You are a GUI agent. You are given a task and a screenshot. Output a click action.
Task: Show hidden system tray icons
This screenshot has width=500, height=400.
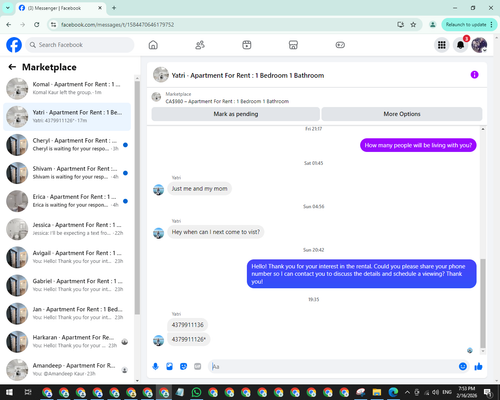tap(407, 392)
